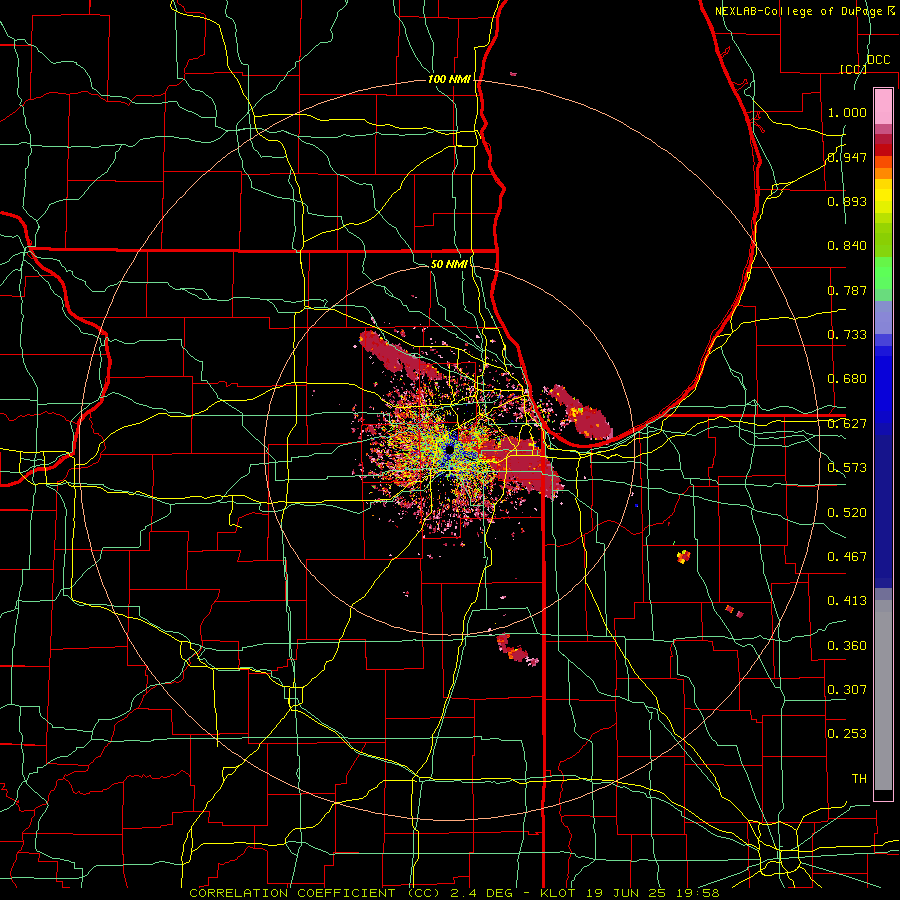The width and height of the screenshot is (900, 900).
Task: Click the 0.413 scale value
Action: (x=847, y=601)
